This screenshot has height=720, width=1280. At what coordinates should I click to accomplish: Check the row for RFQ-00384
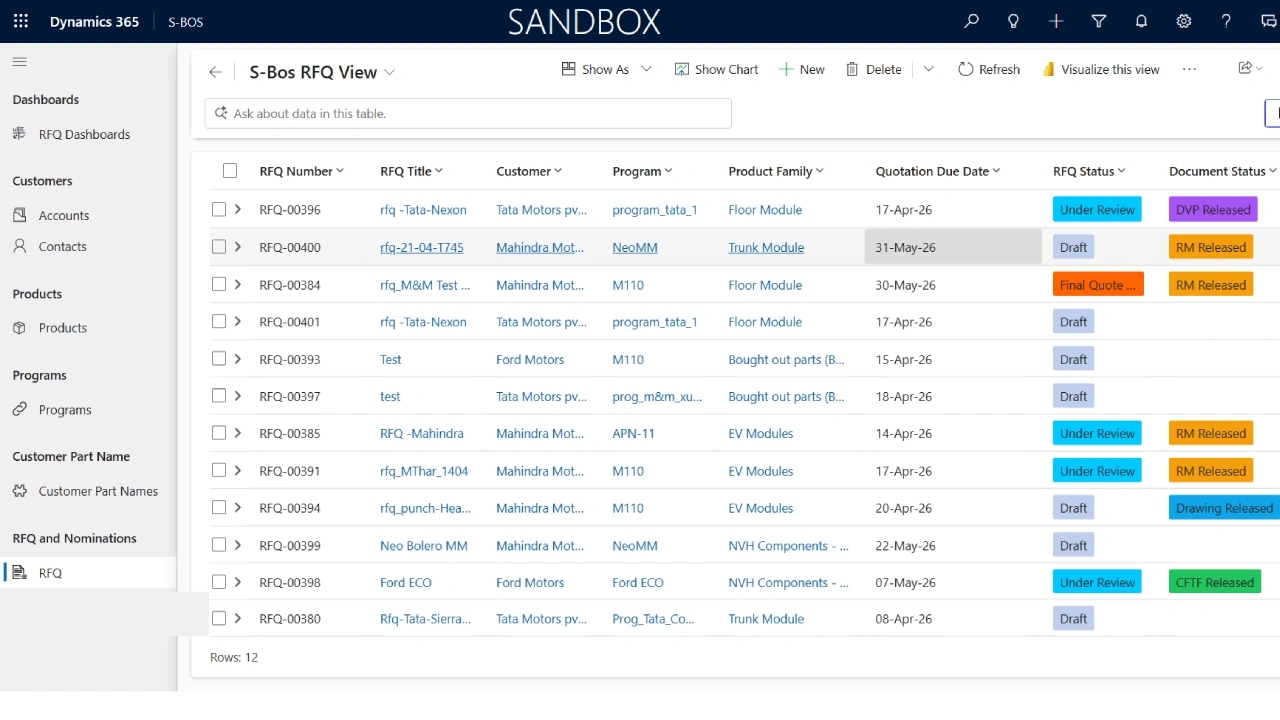pos(219,284)
